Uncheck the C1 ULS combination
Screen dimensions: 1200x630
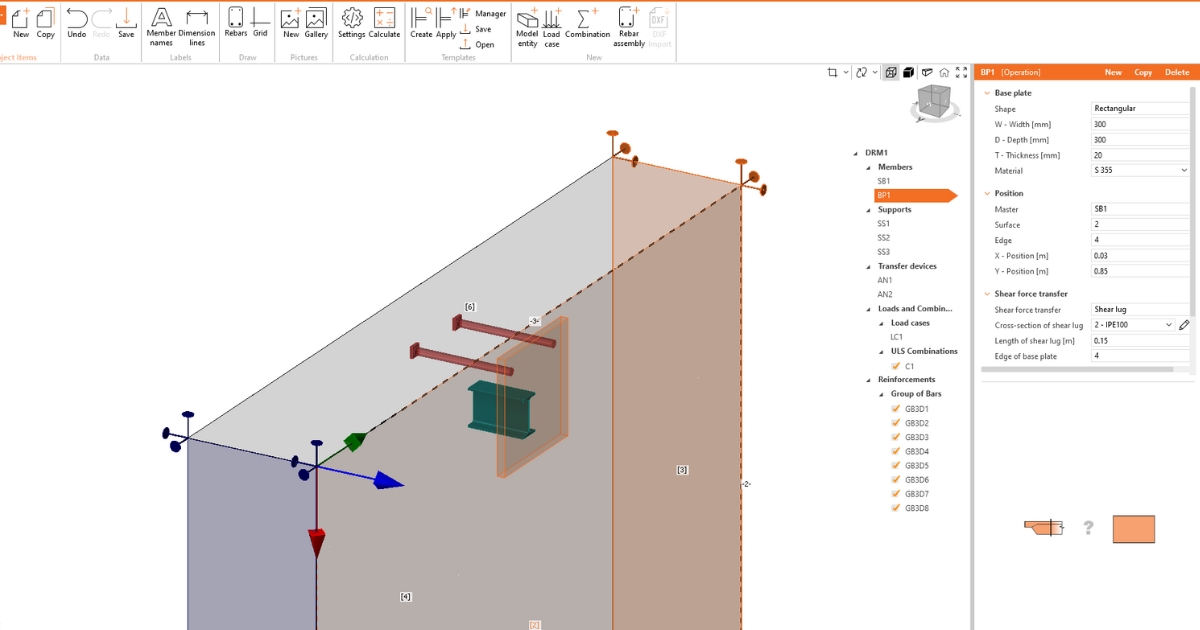(896, 365)
